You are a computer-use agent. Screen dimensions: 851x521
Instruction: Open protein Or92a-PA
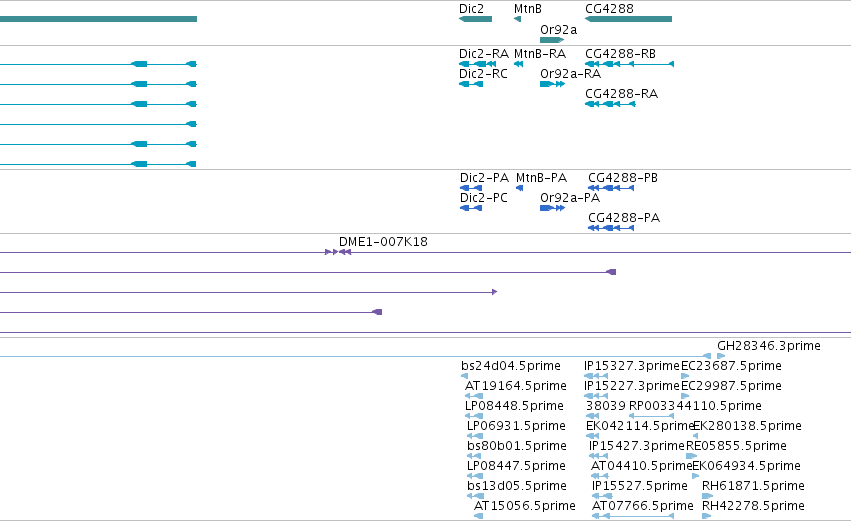coord(570,198)
